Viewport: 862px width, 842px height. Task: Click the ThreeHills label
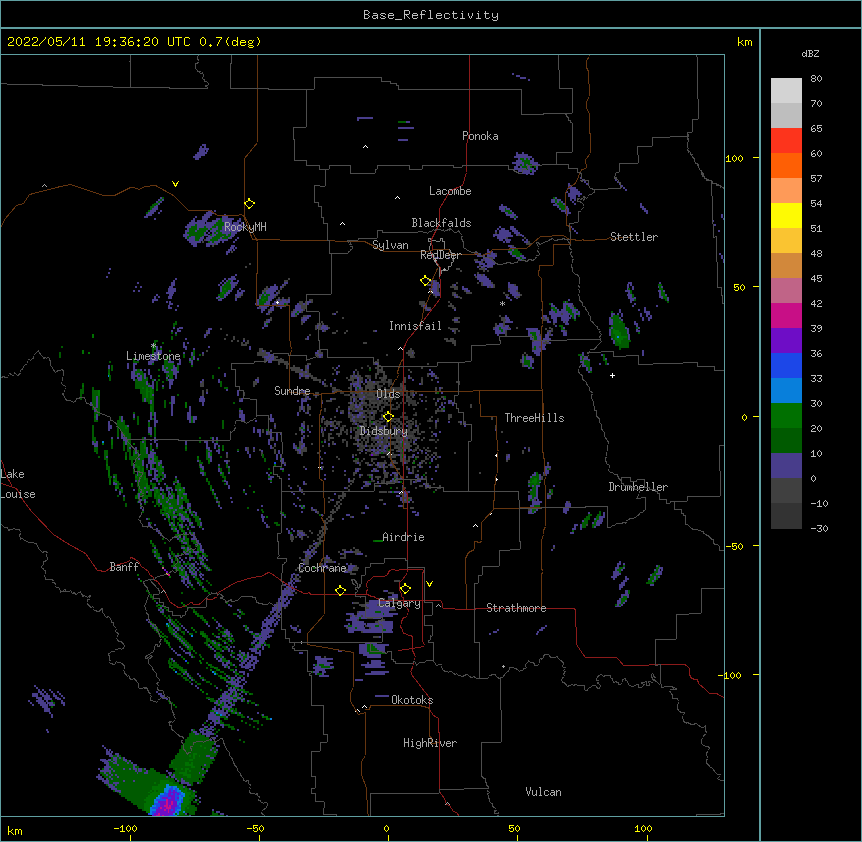click(x=534, y=418)
